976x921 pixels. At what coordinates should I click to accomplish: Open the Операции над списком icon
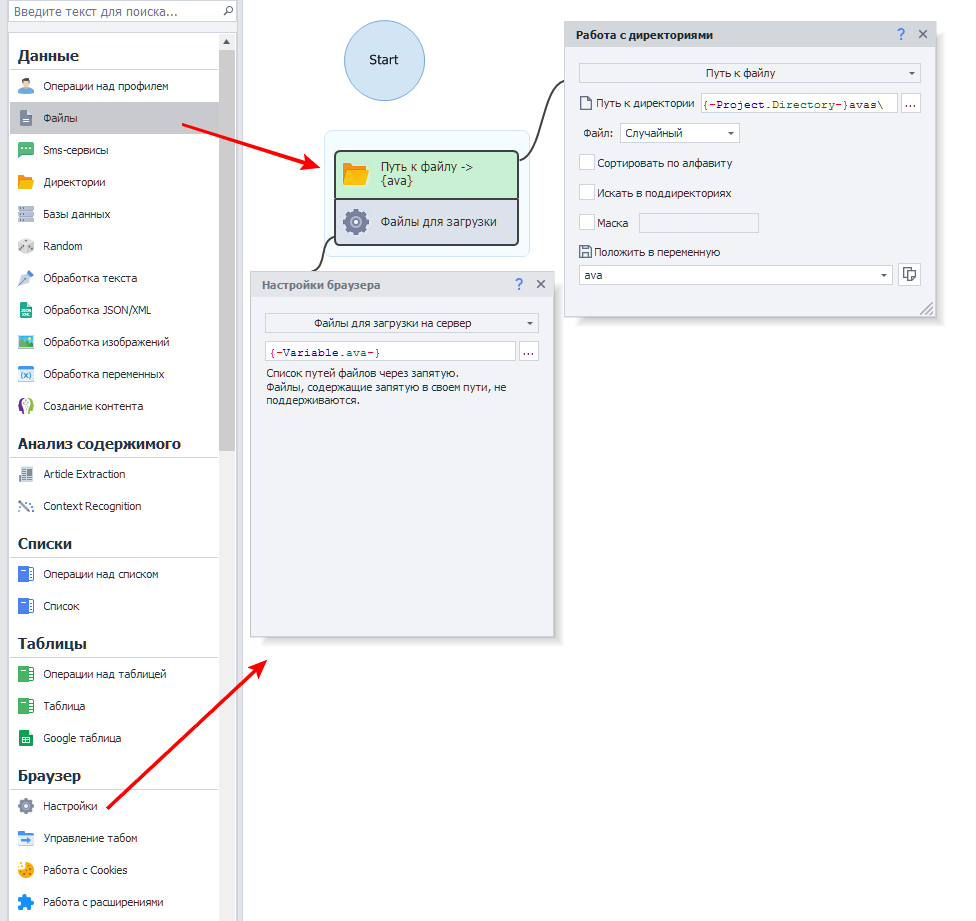click(x=26, y=574)
